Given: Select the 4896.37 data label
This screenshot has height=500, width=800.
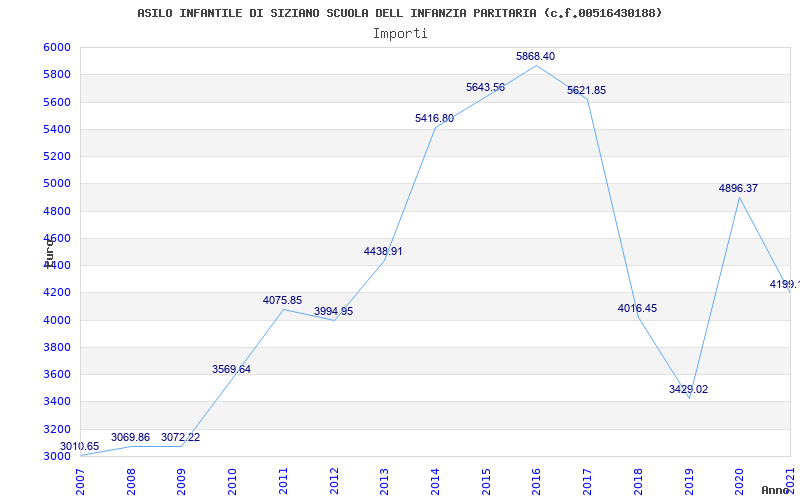Looking at the screenshot, I should 739,188.
